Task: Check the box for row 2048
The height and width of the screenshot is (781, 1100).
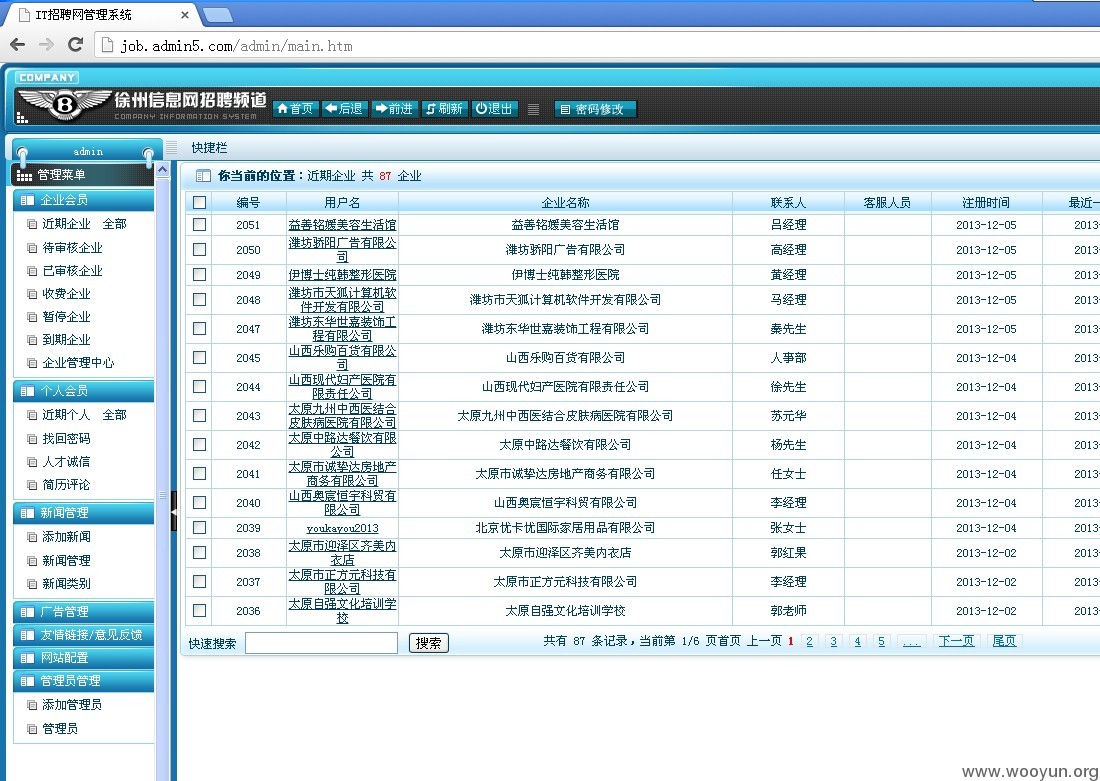Action: pyautogui.click(x=199, y=300)
